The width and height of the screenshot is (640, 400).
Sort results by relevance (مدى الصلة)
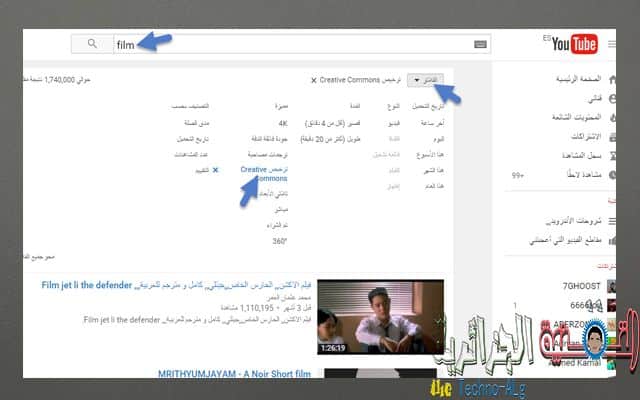point(196,123)
